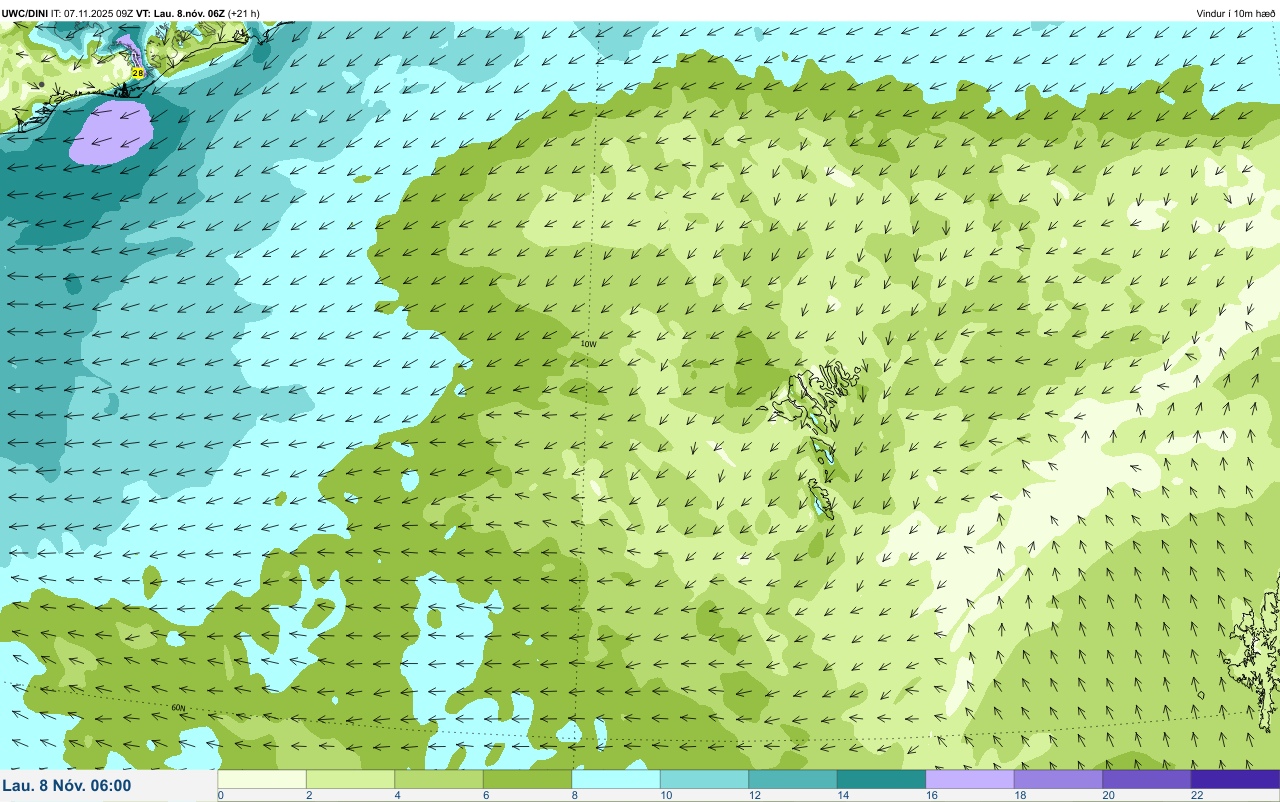
Task: Click the legend scale number '16'
Action: click(x=931, y=795)
